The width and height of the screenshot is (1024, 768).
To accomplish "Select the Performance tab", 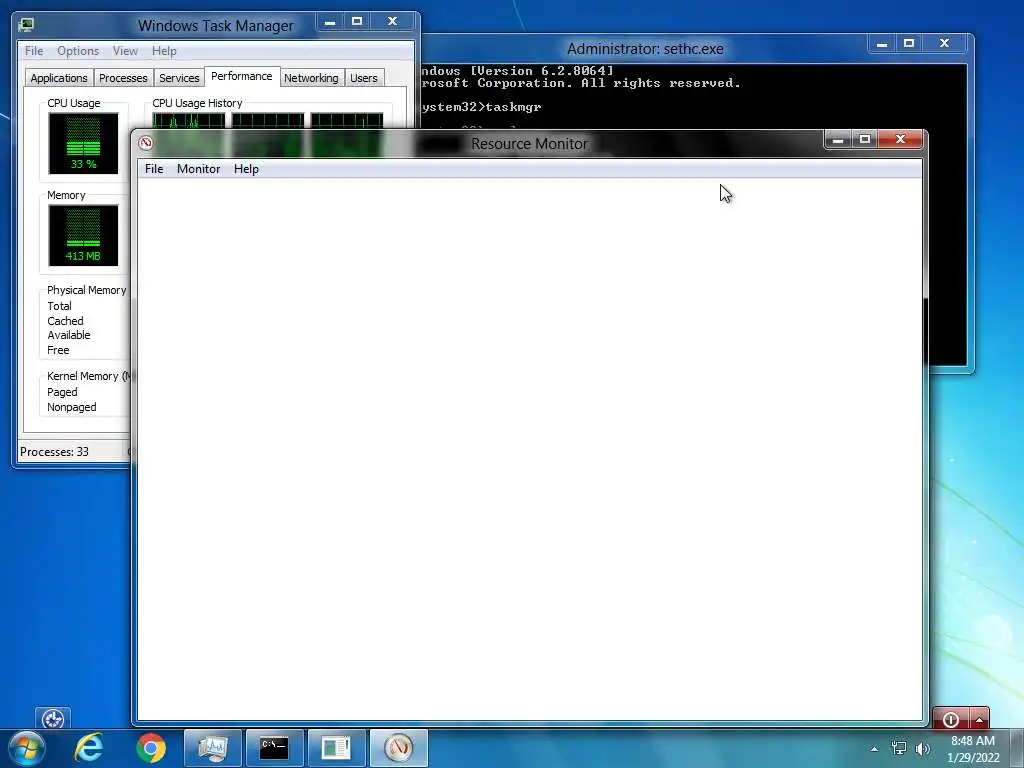I will (x=242, y=76).
